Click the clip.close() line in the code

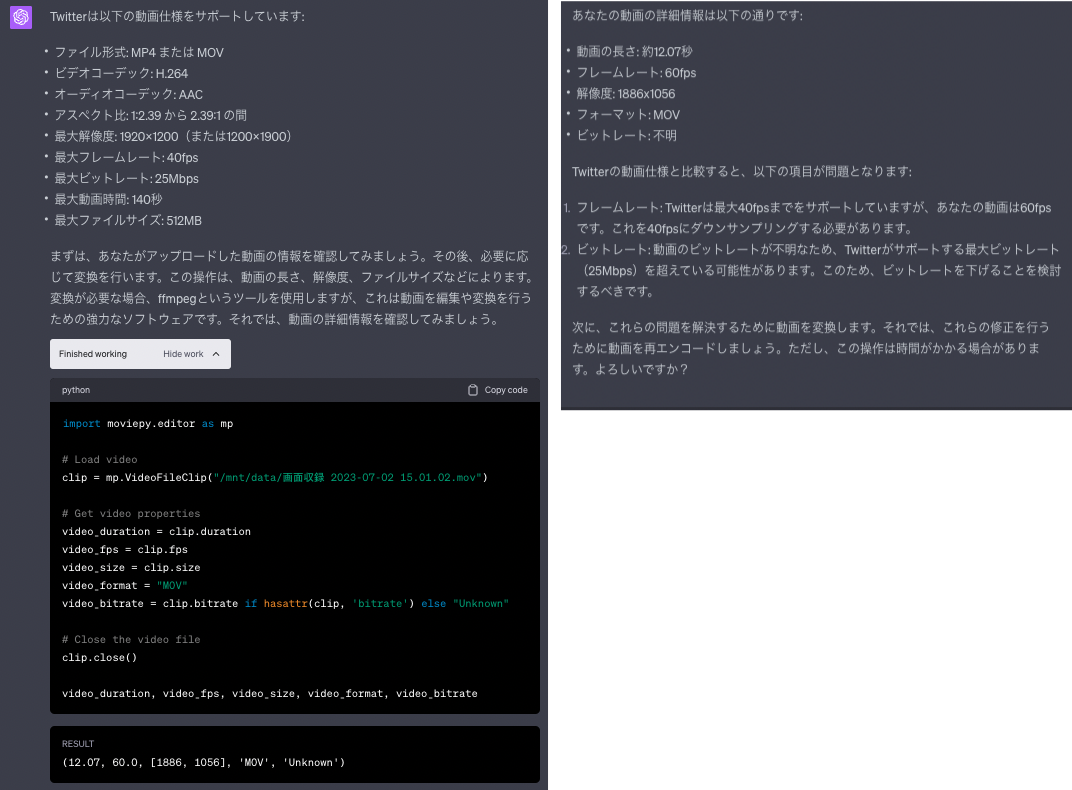tap(100, 657)
